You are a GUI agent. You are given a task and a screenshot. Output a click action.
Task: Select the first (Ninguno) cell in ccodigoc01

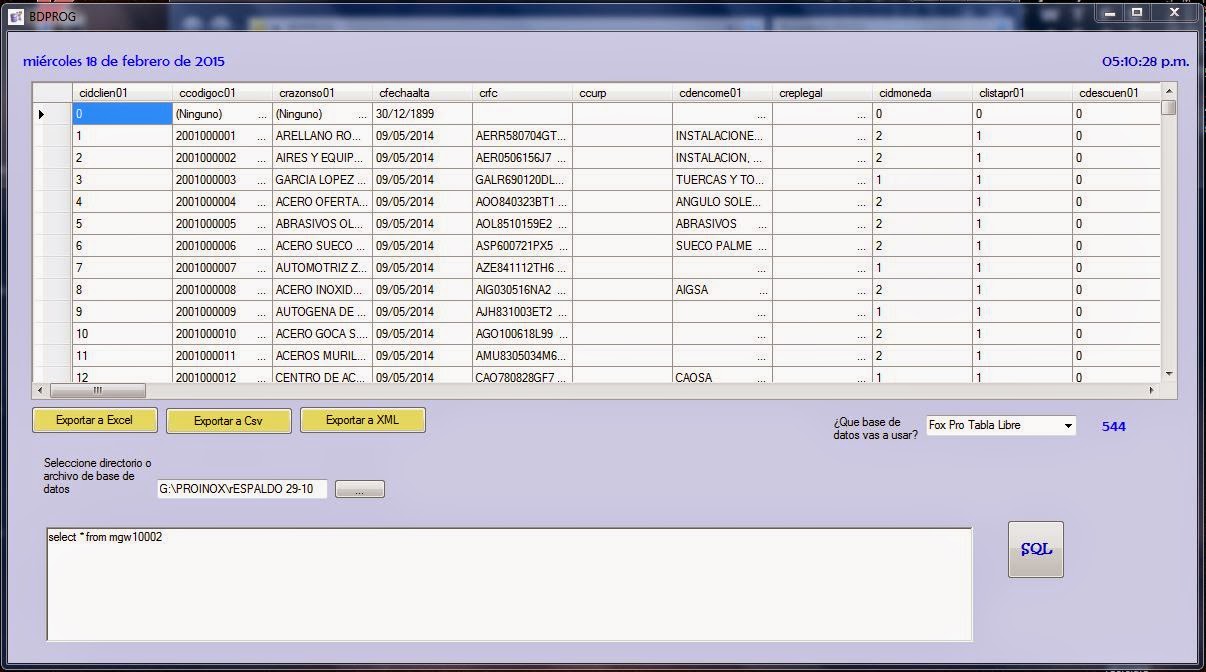point(222,114)
